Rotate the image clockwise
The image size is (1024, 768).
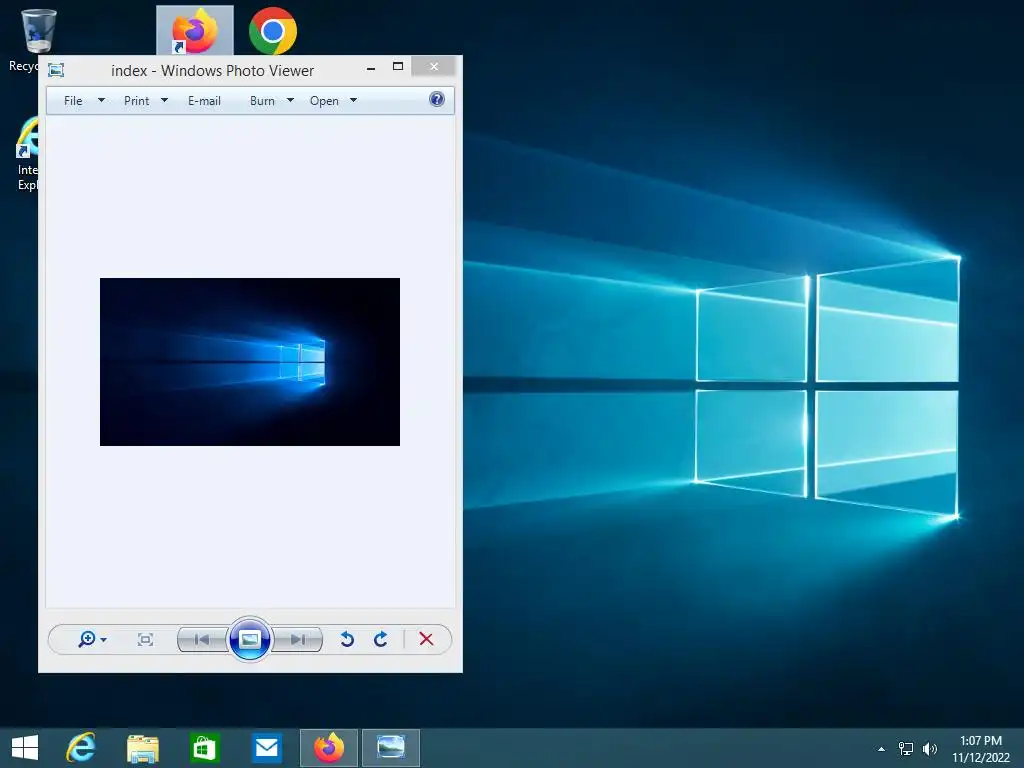point(381,639)
